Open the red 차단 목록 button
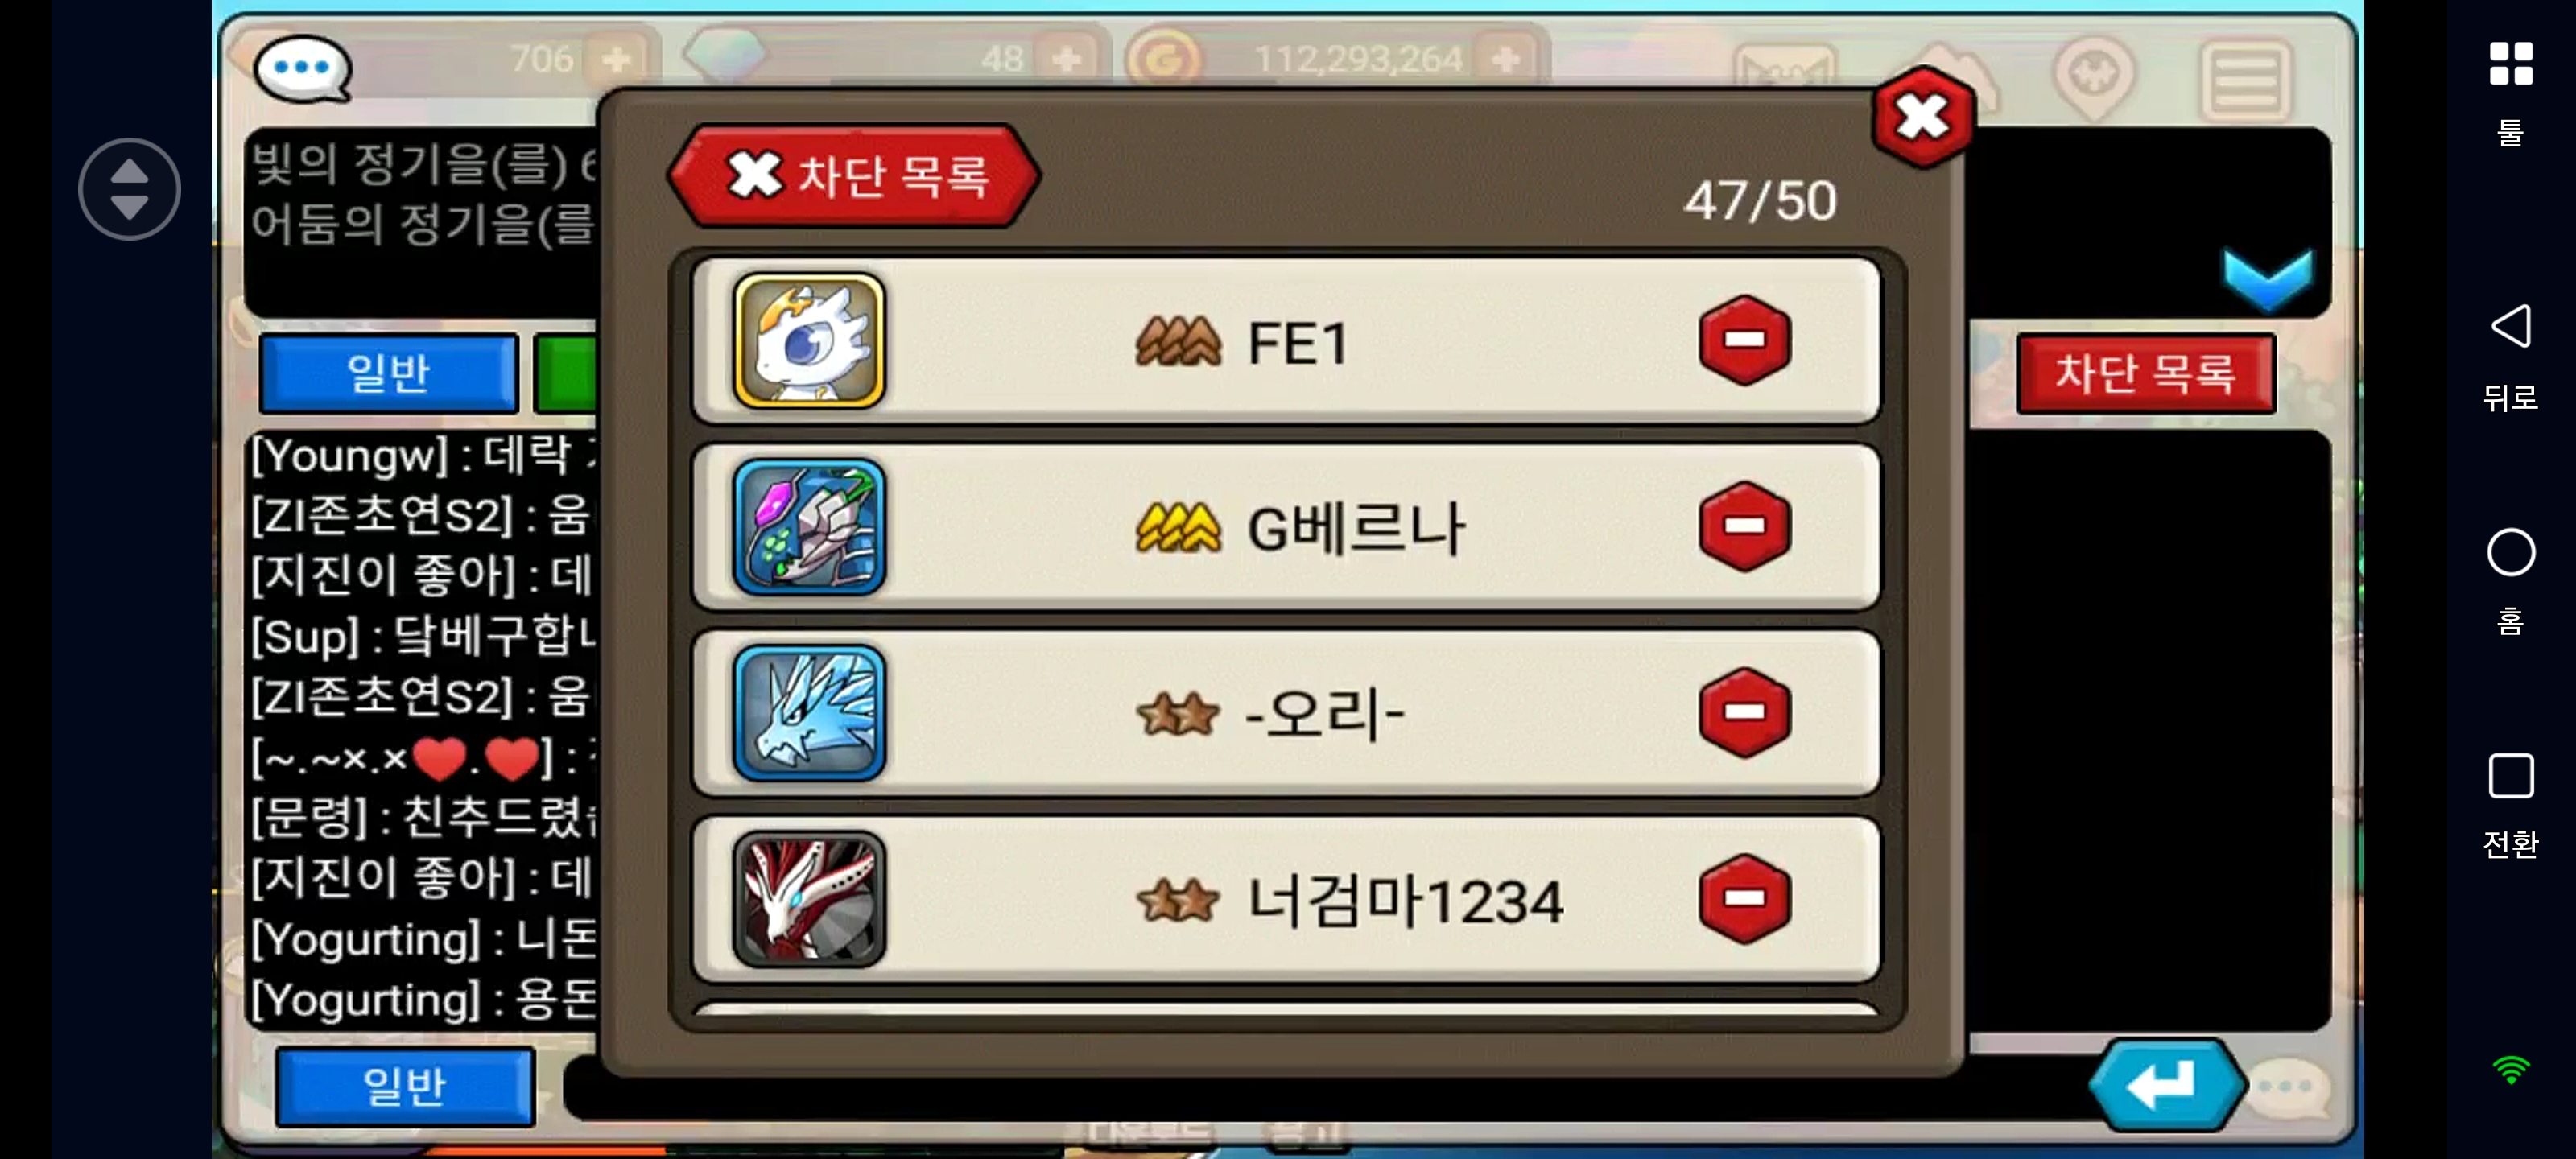Image resolution: width=2576 pixels, height=1159 pixels. 2145,373
